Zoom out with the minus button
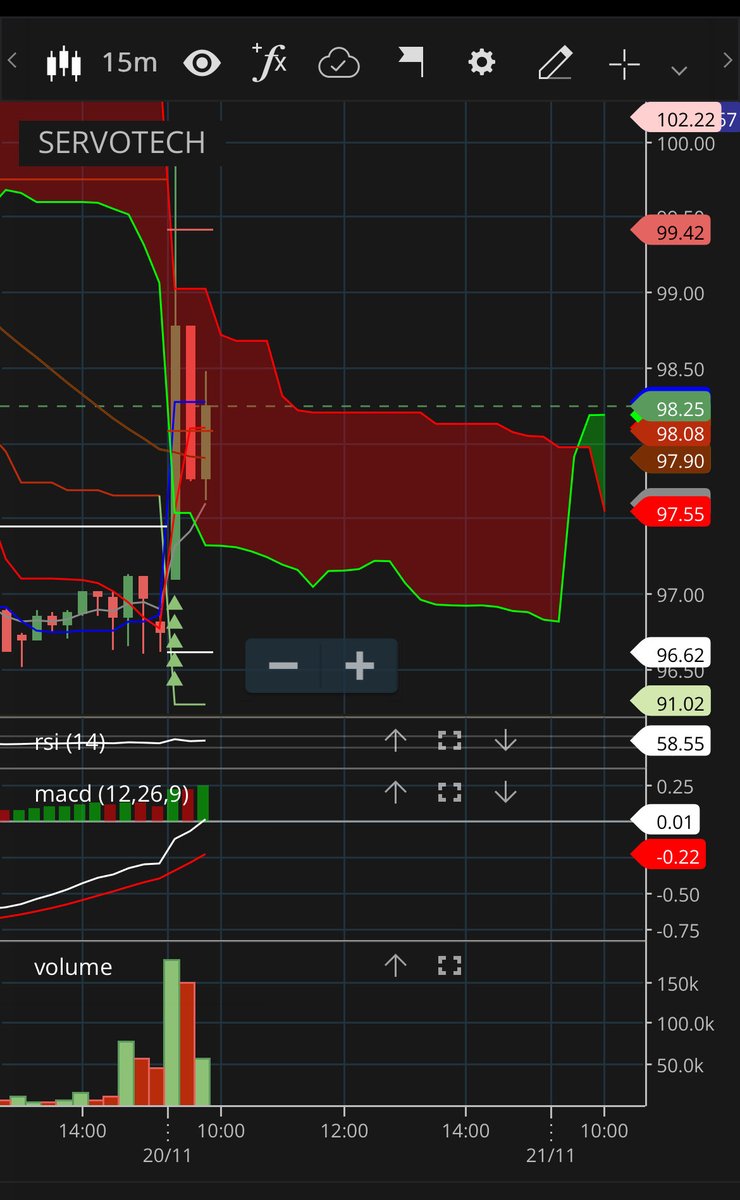Screen dimensions: 740x1200 click(283, 666)
